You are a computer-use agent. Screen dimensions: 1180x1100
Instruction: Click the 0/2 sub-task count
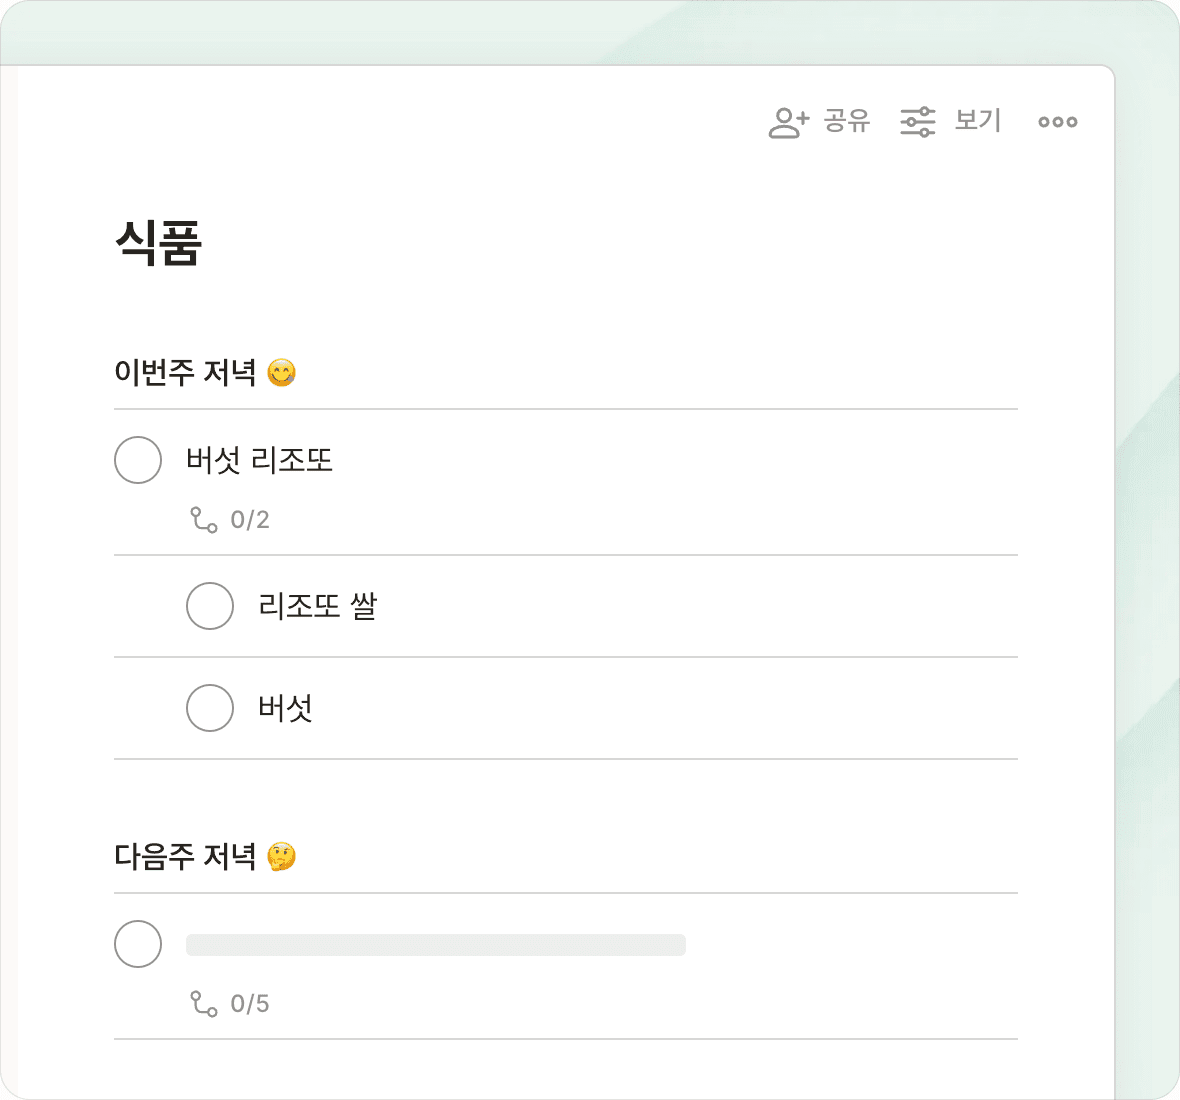click(x=250, y=520)
